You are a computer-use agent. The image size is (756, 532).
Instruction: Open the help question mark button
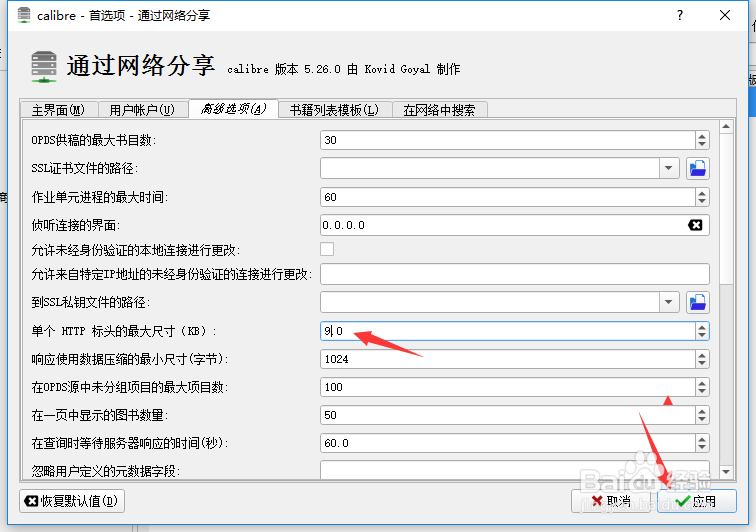coord(681,16)
